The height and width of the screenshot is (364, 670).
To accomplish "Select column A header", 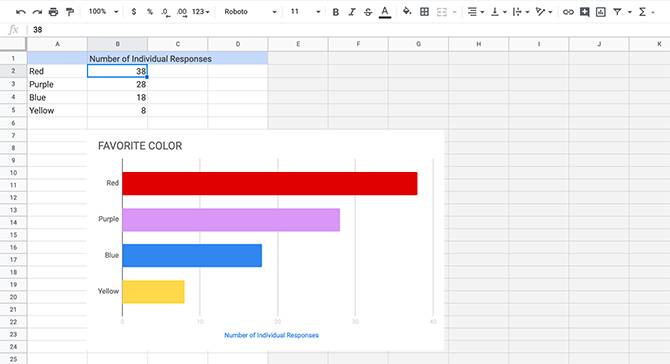I will click(x=57, y=44).
